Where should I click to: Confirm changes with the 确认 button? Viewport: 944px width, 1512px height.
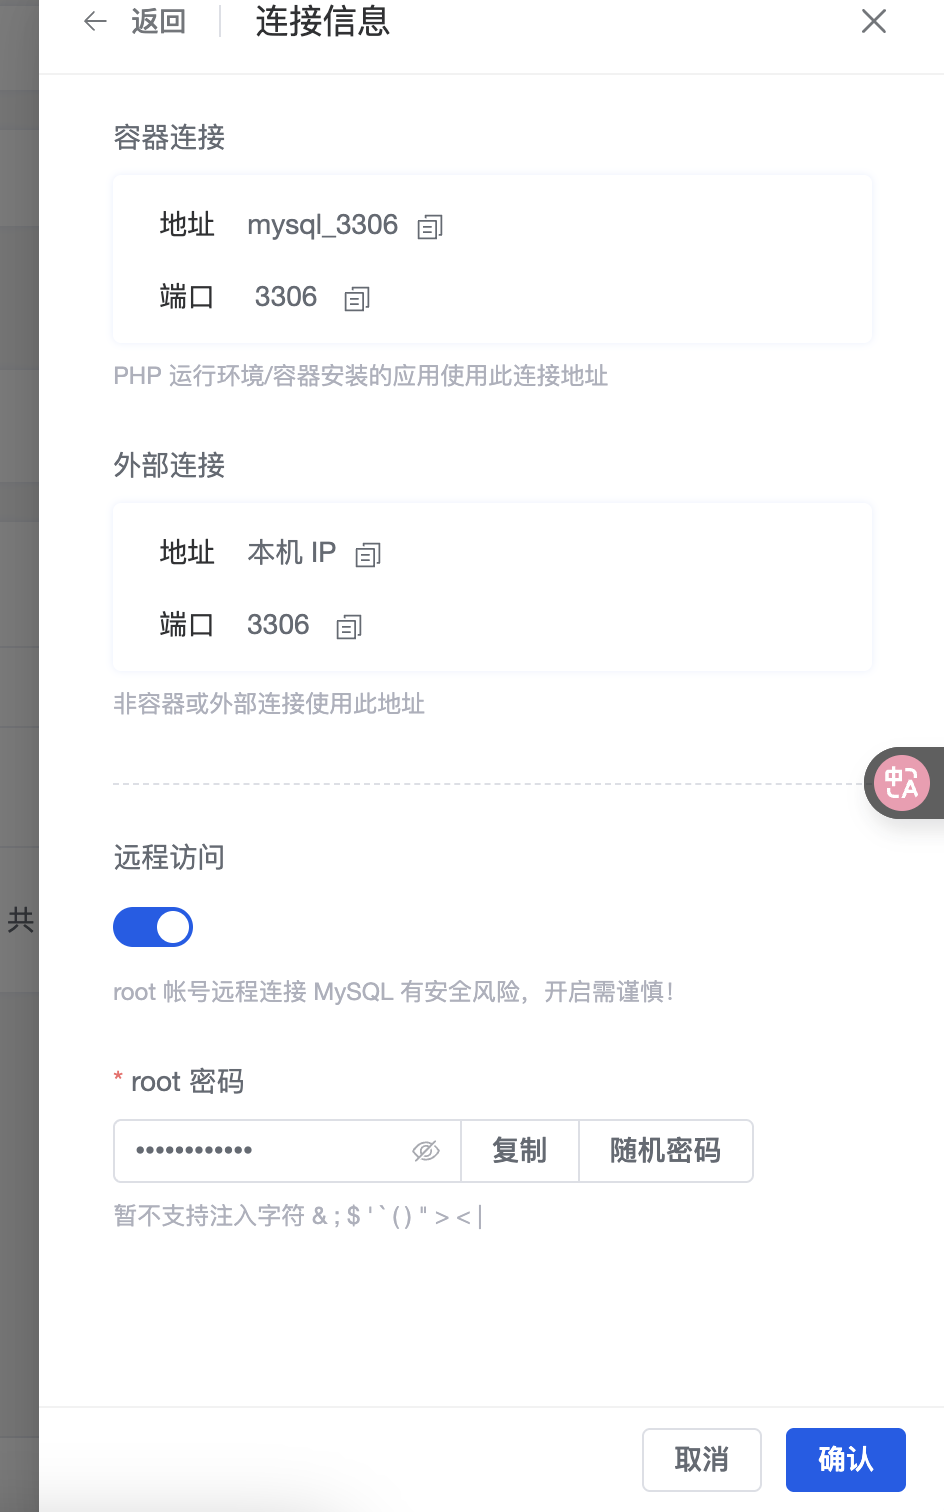click(846, 1460)
